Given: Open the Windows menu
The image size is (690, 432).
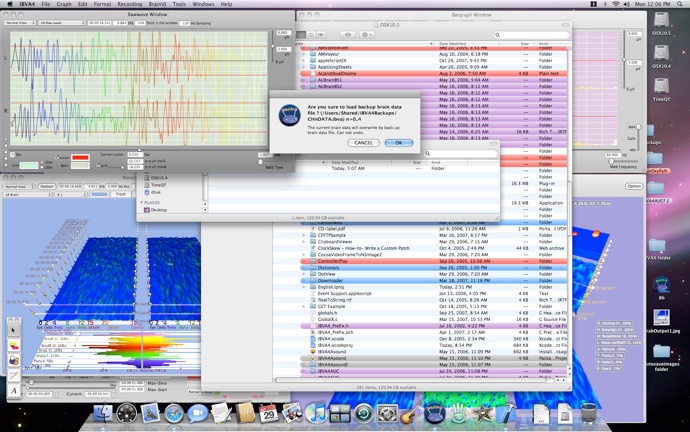Looking at the screenshot, I should [203, 4].
